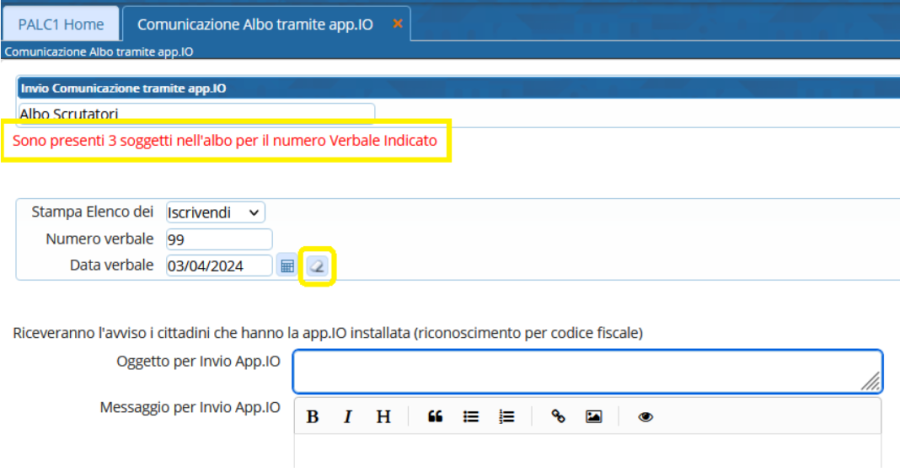Click the Data verbale date field
This screenshot has width=900, height=472.
[219, 266]
